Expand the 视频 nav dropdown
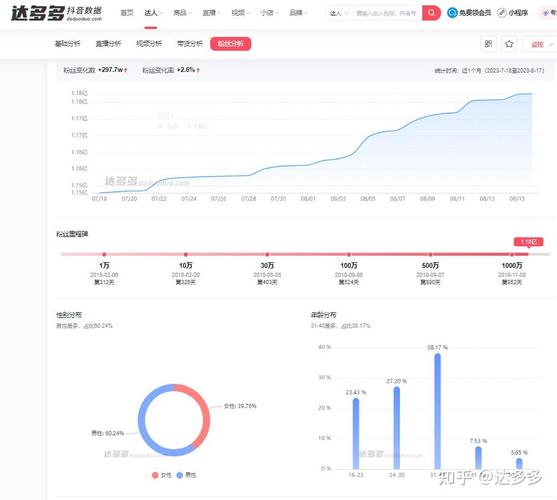This screenshot has width=557, height=500. [240, 13]
